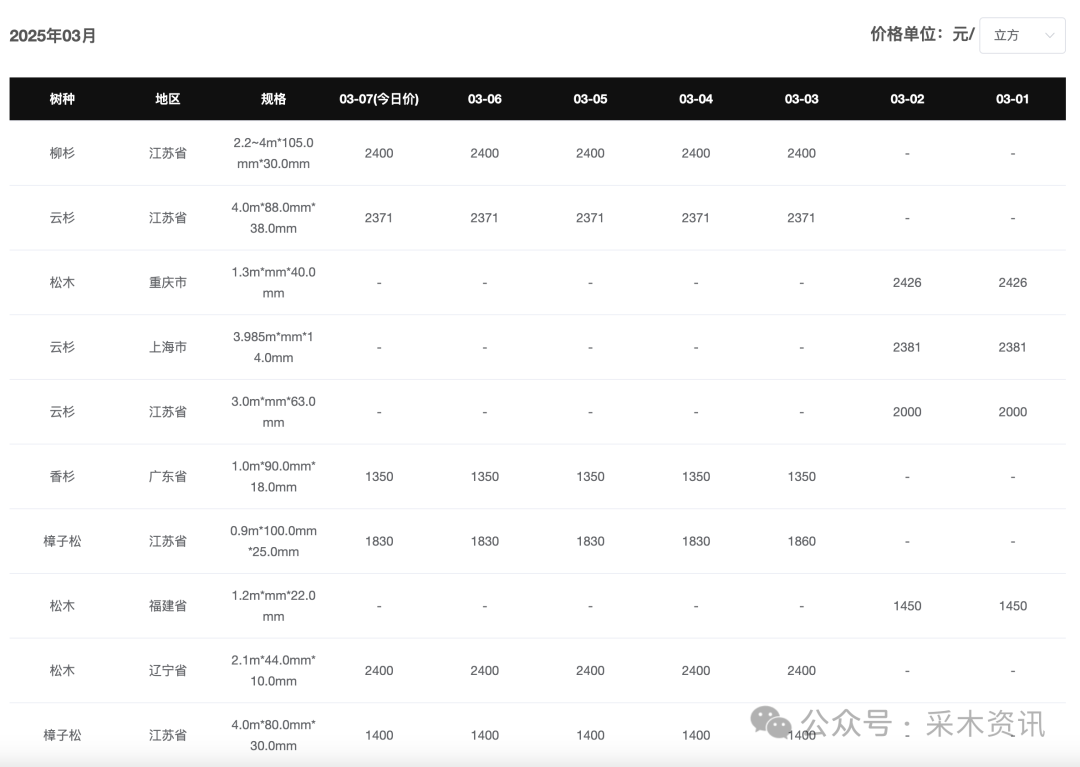This screenshot has width=1080, height=767.
Task: Select 福建省 price 1450 under 03-01
Action: pyautogui.click(x=1012, y=606)
